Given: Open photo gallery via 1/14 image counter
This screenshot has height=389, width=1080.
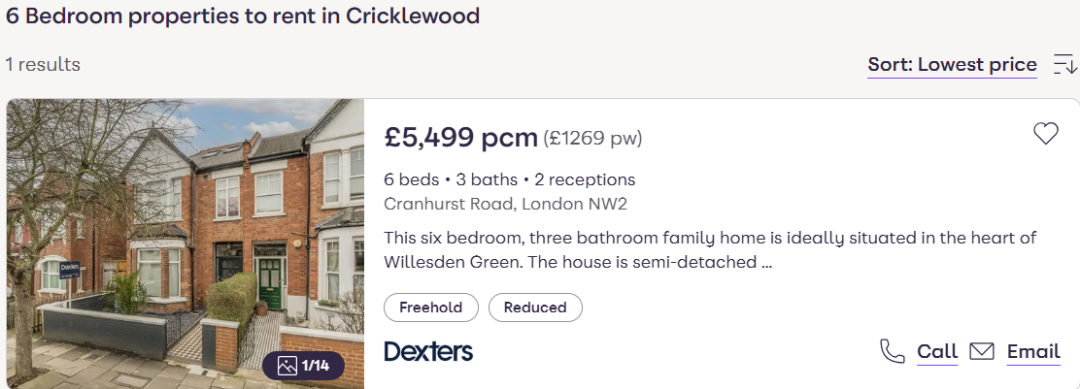Looking at the screenshot, I should [x=303, y=366].
